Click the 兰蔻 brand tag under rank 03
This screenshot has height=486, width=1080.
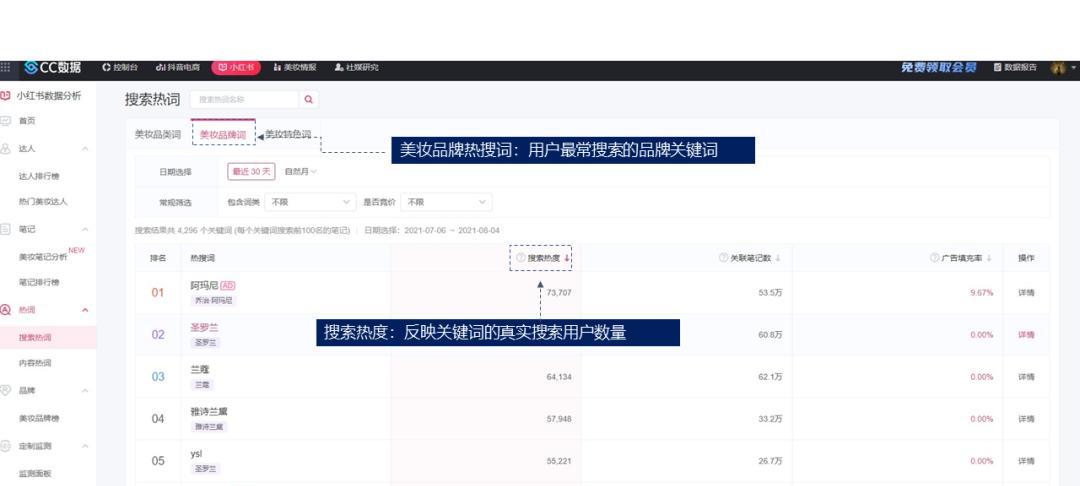click(202, 385)
